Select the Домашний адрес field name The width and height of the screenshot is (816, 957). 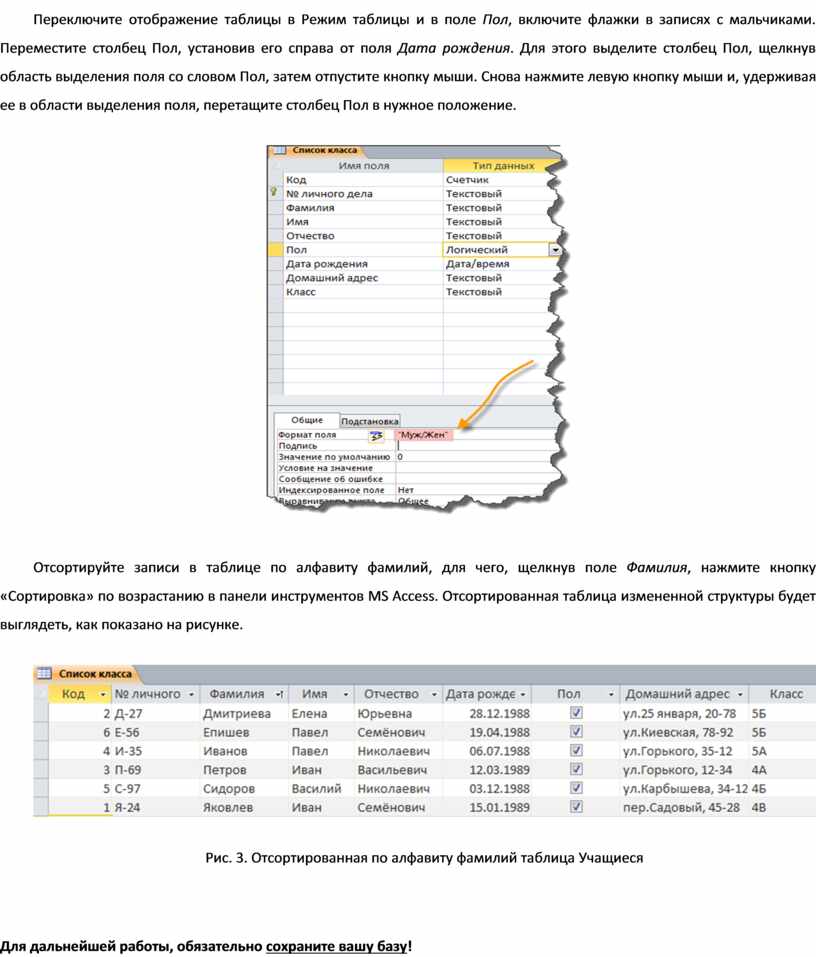coord(332,278)
